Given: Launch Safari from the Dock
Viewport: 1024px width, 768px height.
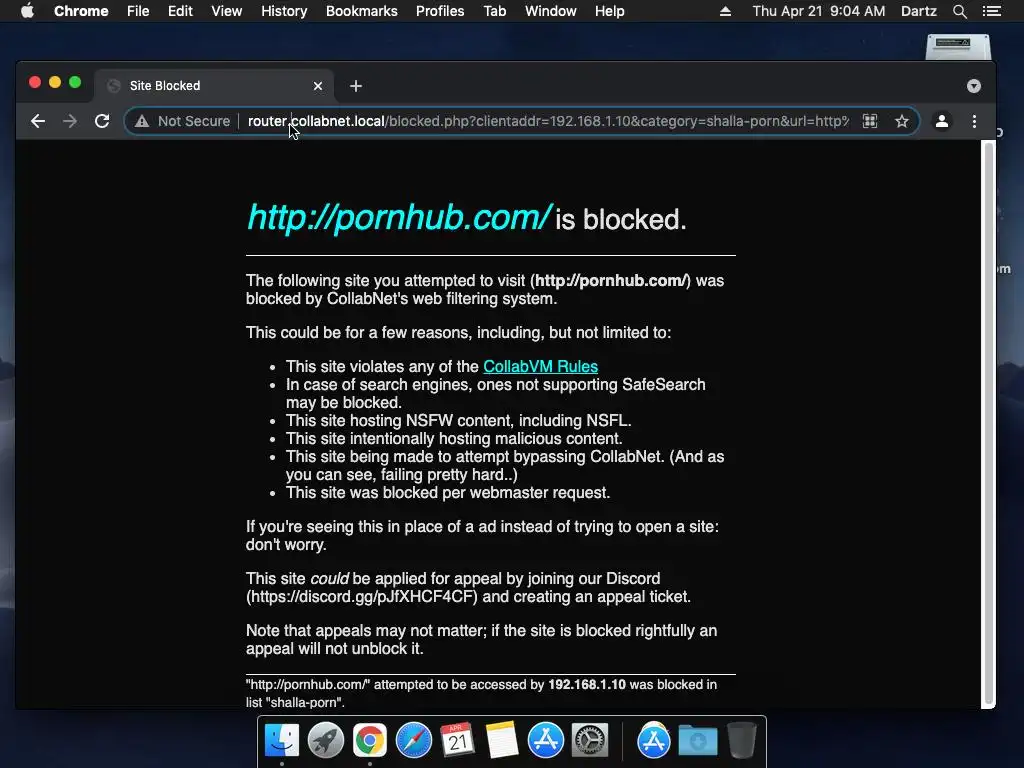Looking at the screenshot, I should (413, 741).
